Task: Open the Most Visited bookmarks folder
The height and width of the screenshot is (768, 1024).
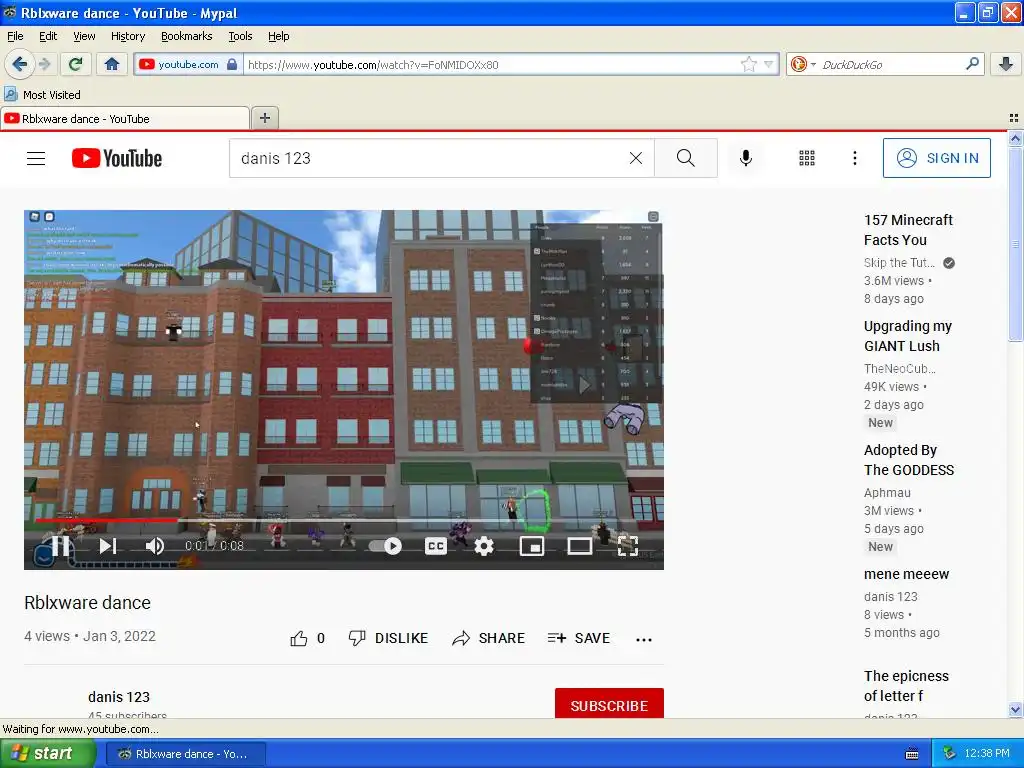Action: pyautogui.click(x=42, y=95)
